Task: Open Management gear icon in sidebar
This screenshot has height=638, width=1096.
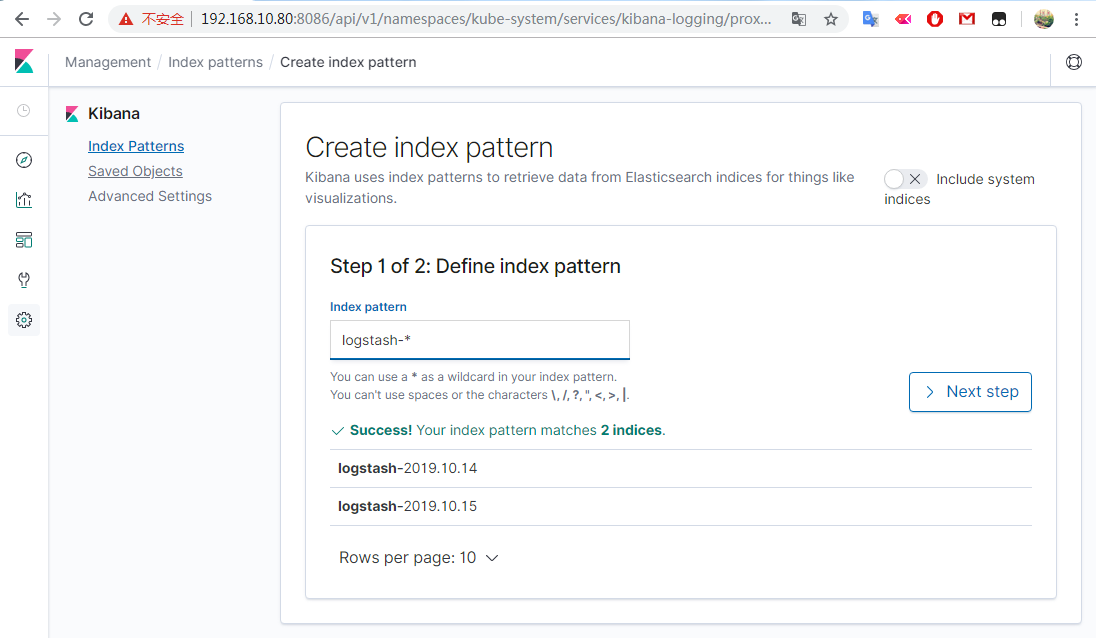Action: click(x=24, y=320)
